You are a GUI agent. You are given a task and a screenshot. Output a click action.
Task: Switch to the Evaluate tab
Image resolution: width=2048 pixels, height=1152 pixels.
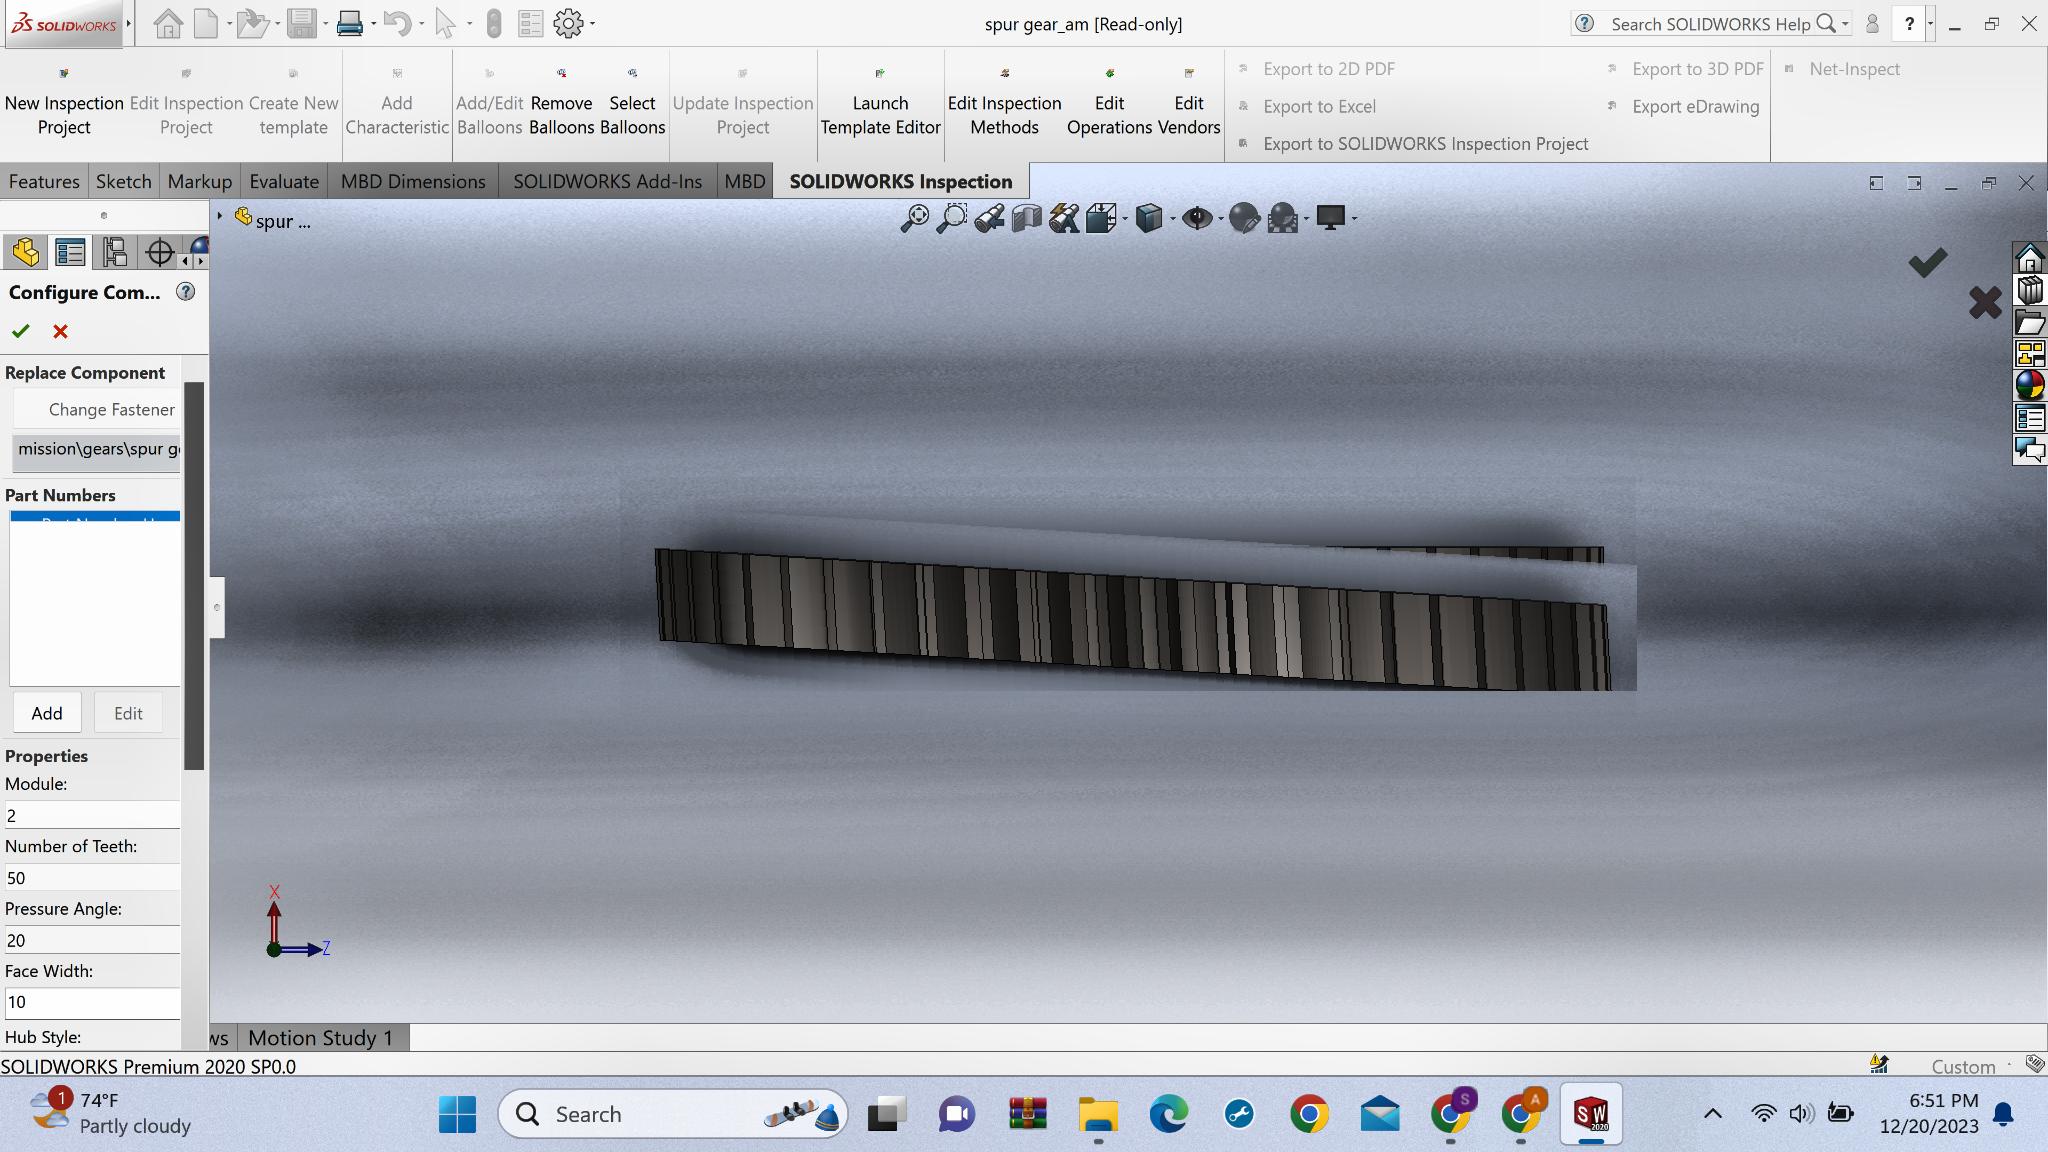click(284, 181)
